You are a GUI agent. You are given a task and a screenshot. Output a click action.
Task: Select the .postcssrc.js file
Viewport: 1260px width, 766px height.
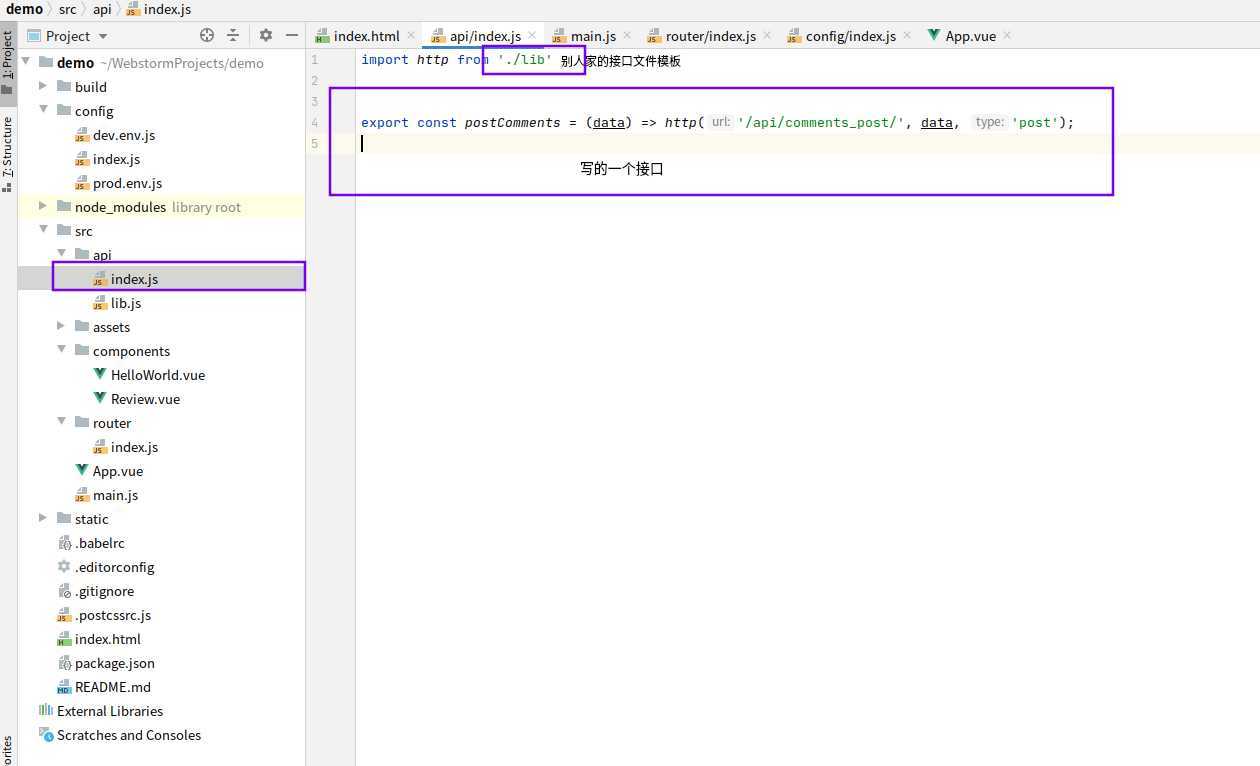pos(113,615)
